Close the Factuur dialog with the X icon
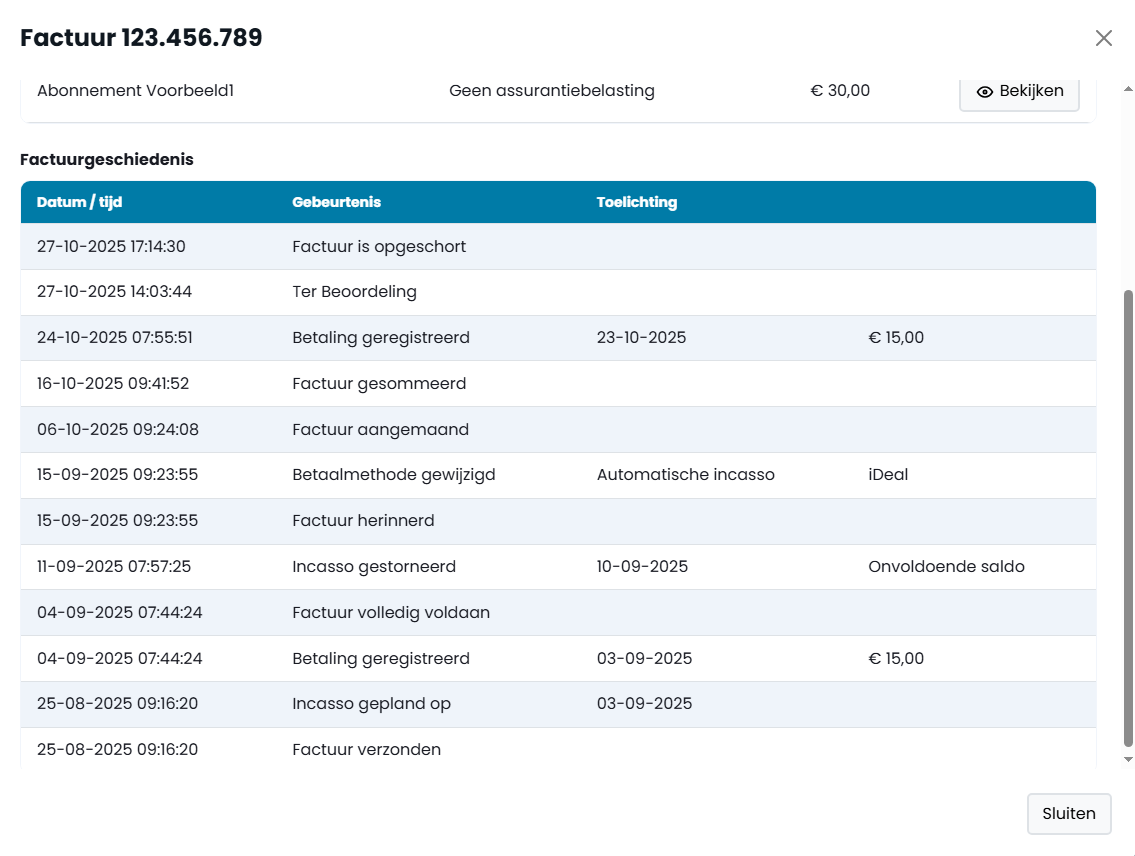 click(1103, 38)
